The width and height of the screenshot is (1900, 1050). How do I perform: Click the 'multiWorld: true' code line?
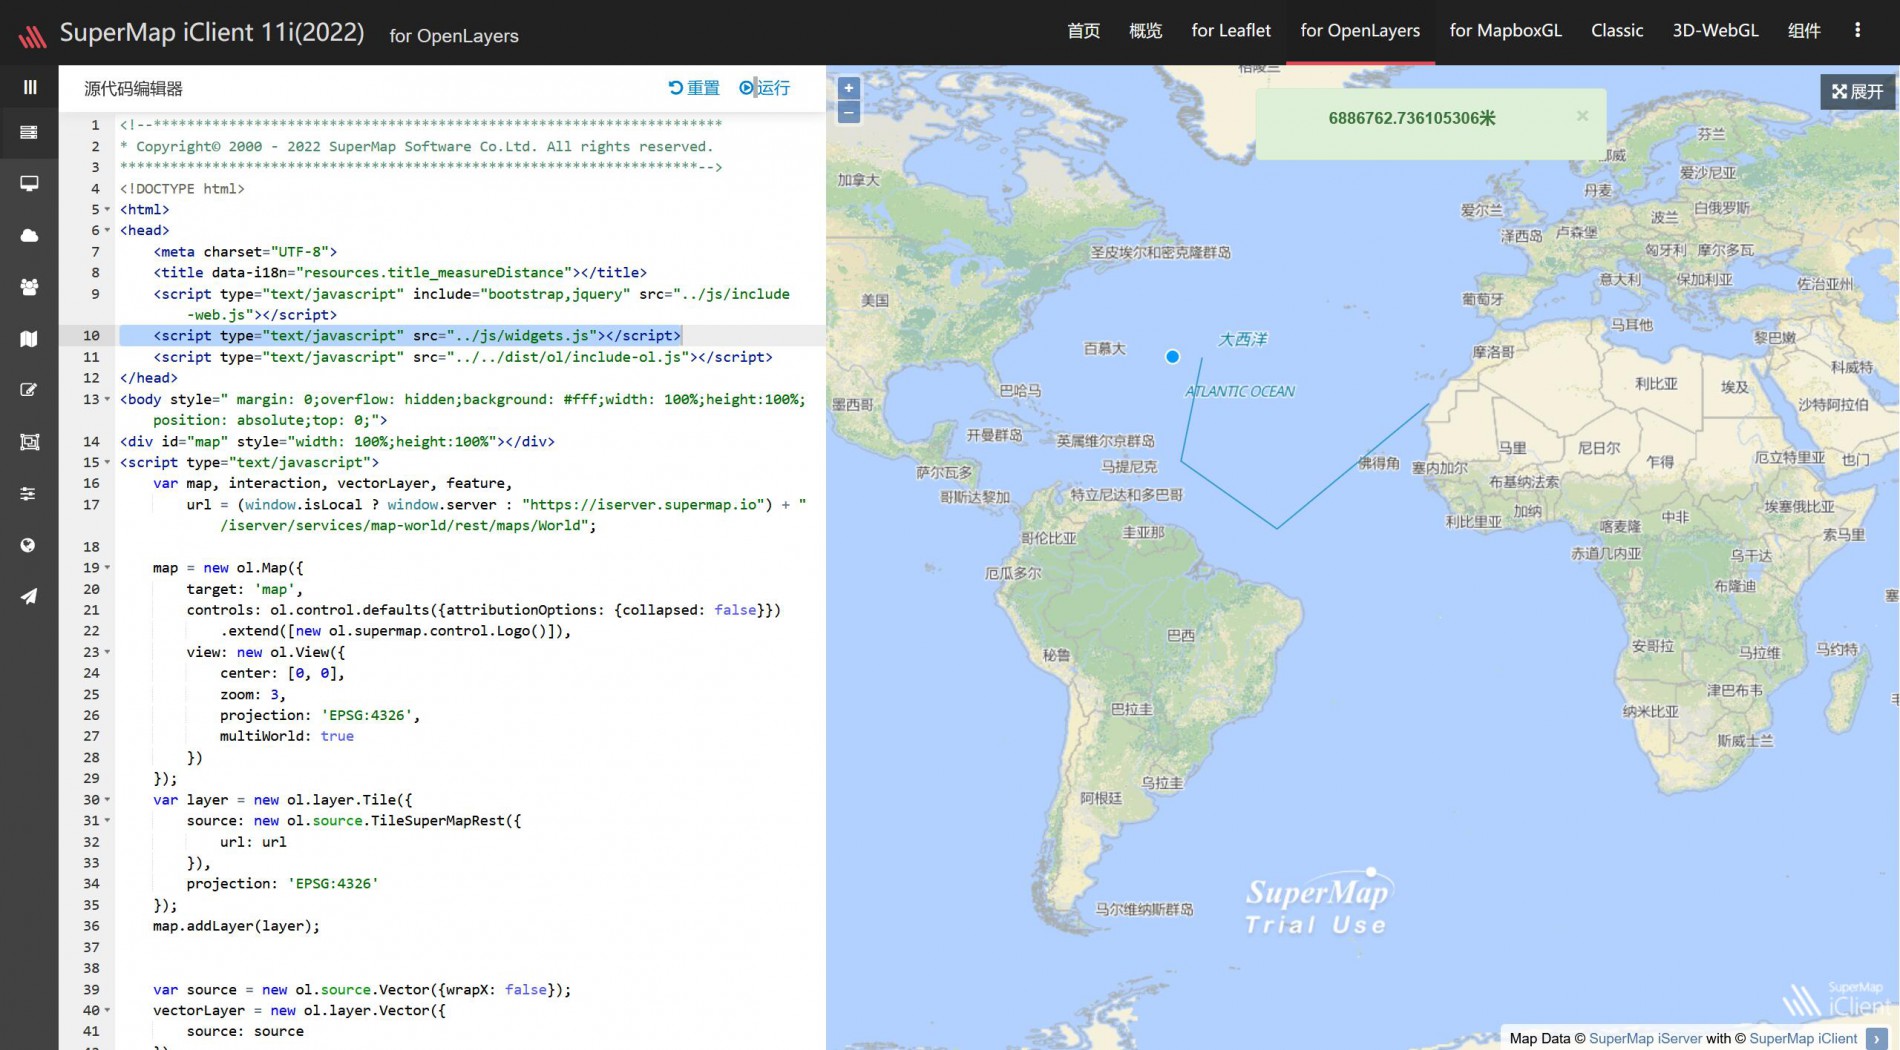pos(287,736)
